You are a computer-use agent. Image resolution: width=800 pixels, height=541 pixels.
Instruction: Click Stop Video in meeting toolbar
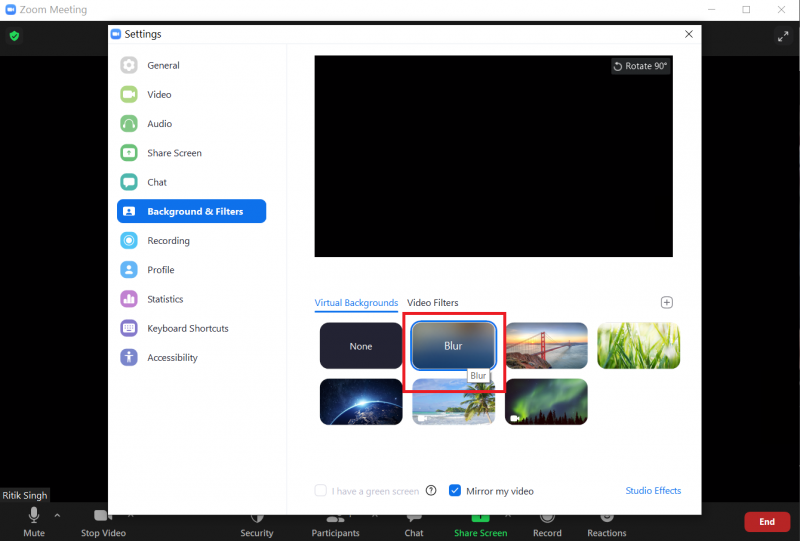point(103,523)
